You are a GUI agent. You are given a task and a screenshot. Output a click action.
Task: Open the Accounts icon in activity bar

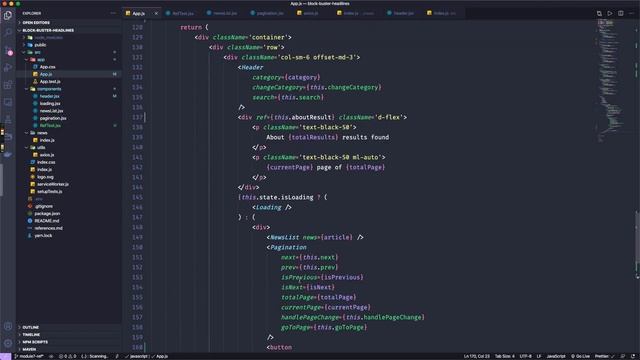(x=8, y=326)
